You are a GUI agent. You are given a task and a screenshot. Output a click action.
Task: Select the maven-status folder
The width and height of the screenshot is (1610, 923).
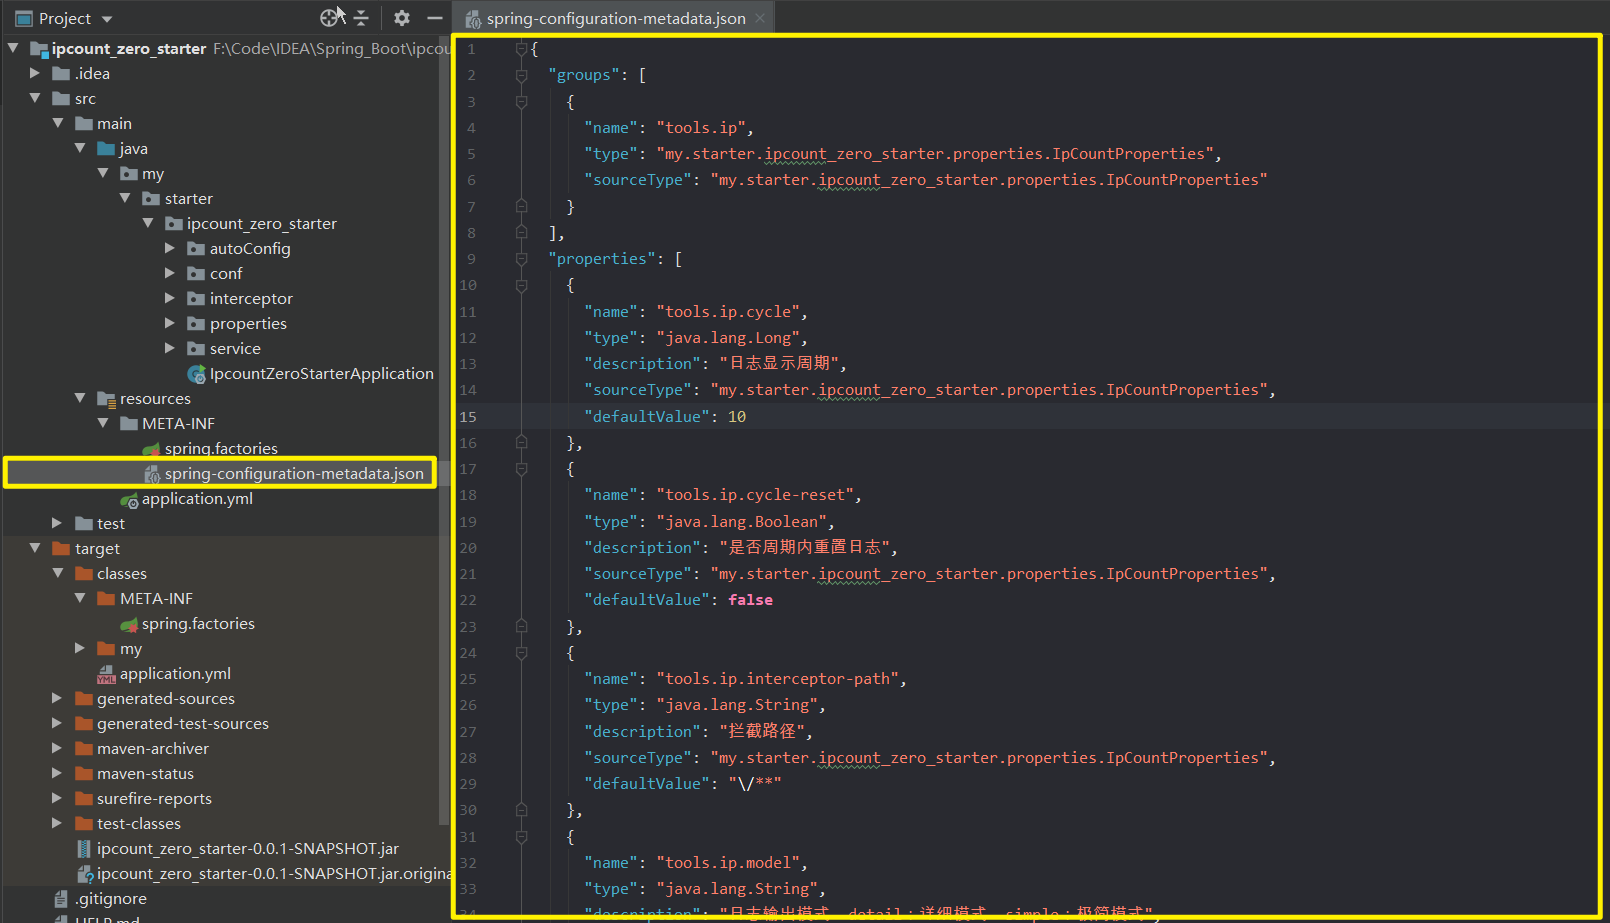point(145,773)
